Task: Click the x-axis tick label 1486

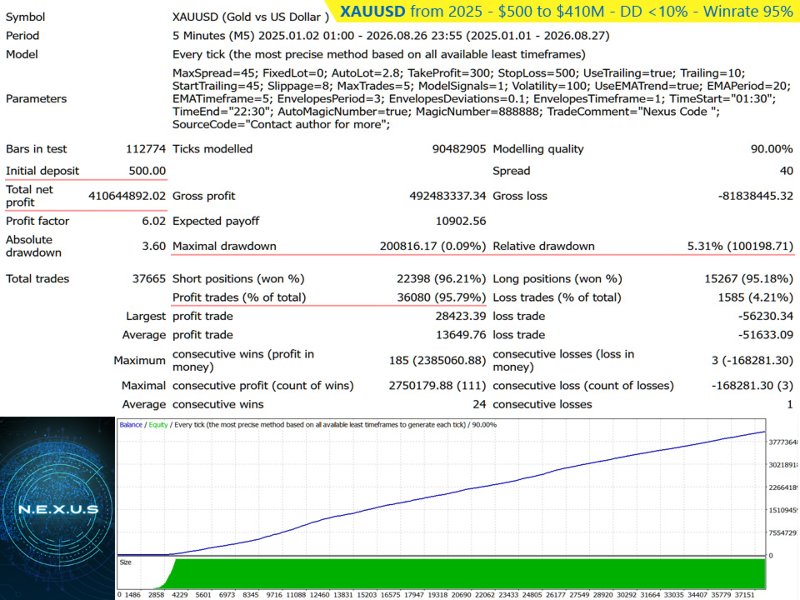Action: click(x=133, y=595)
